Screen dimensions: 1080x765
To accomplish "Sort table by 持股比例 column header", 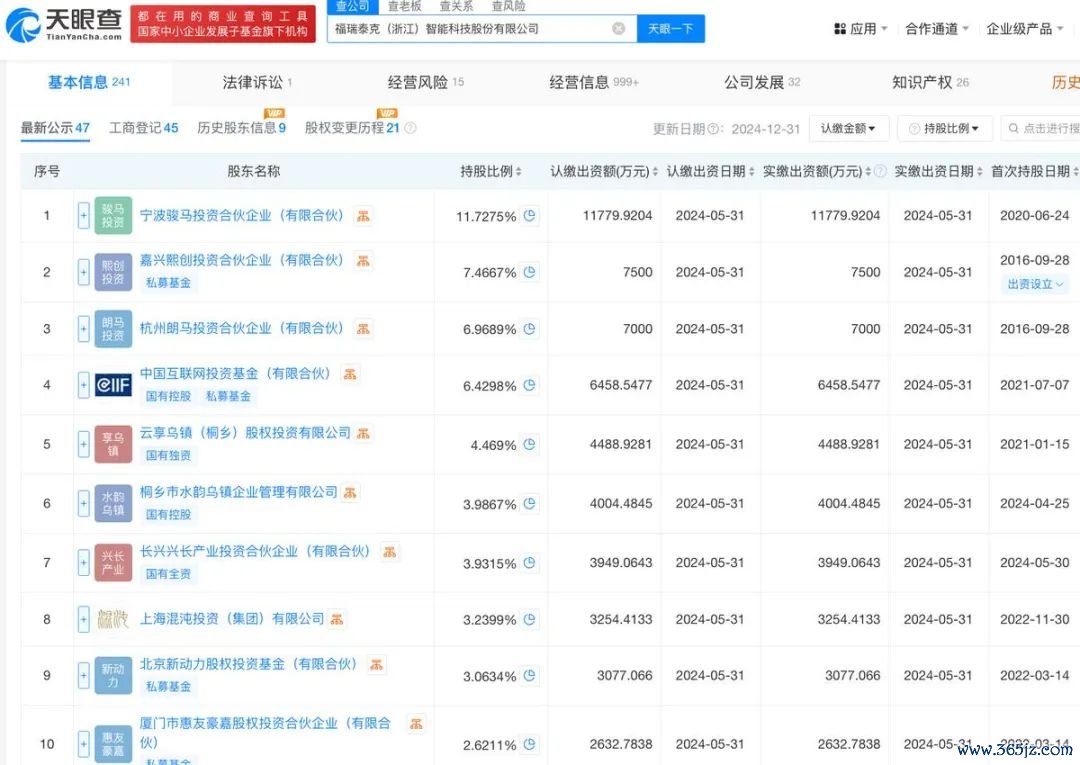I will 491,171.
